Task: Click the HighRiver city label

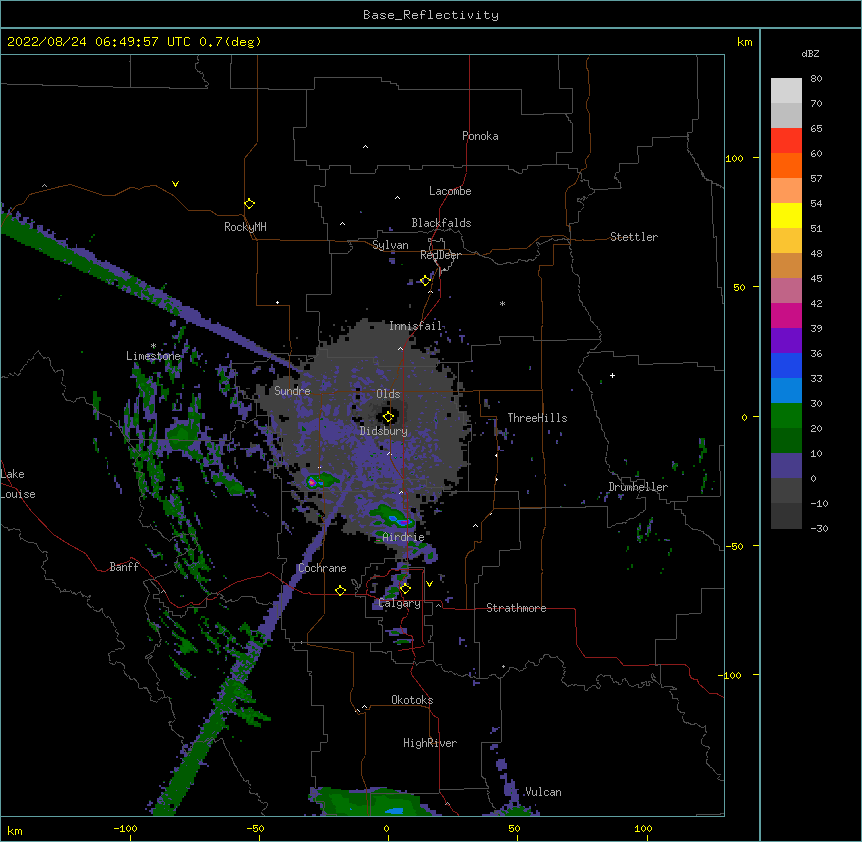Action: point(430,743)
